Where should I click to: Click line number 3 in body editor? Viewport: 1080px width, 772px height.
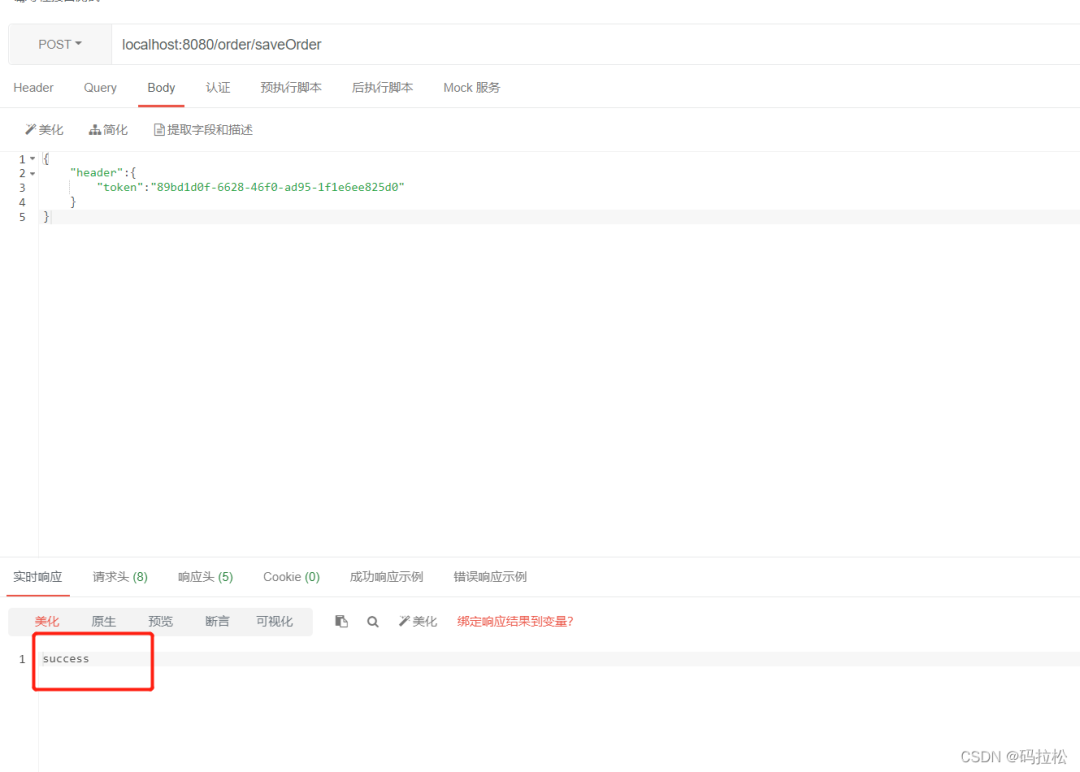[x=22, y=188]
